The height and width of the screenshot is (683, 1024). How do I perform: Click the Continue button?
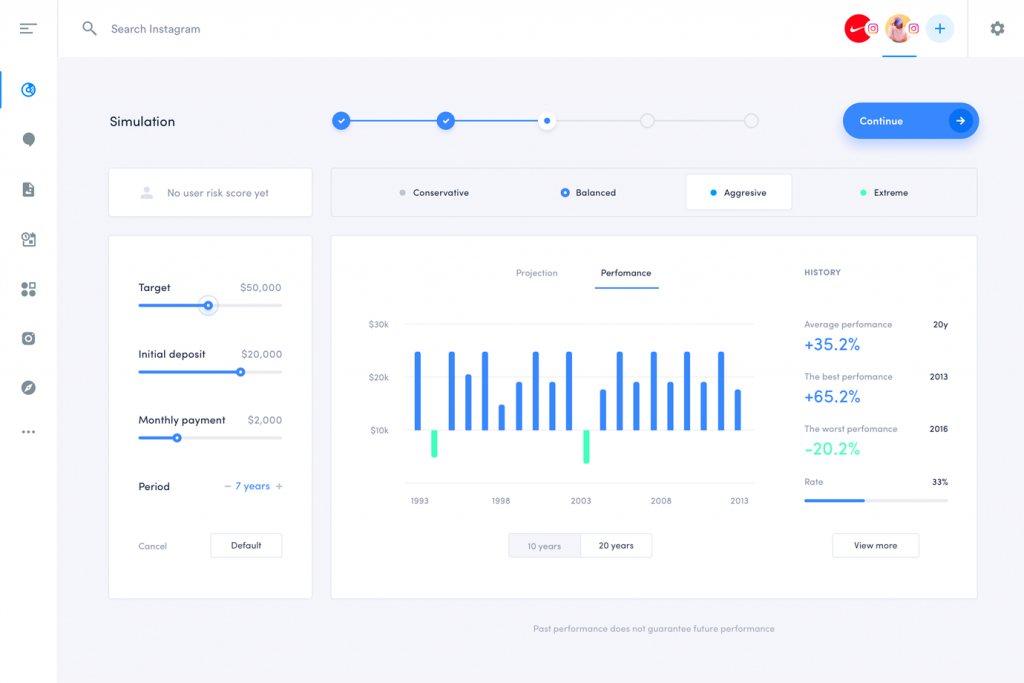(x=910, y=121)
